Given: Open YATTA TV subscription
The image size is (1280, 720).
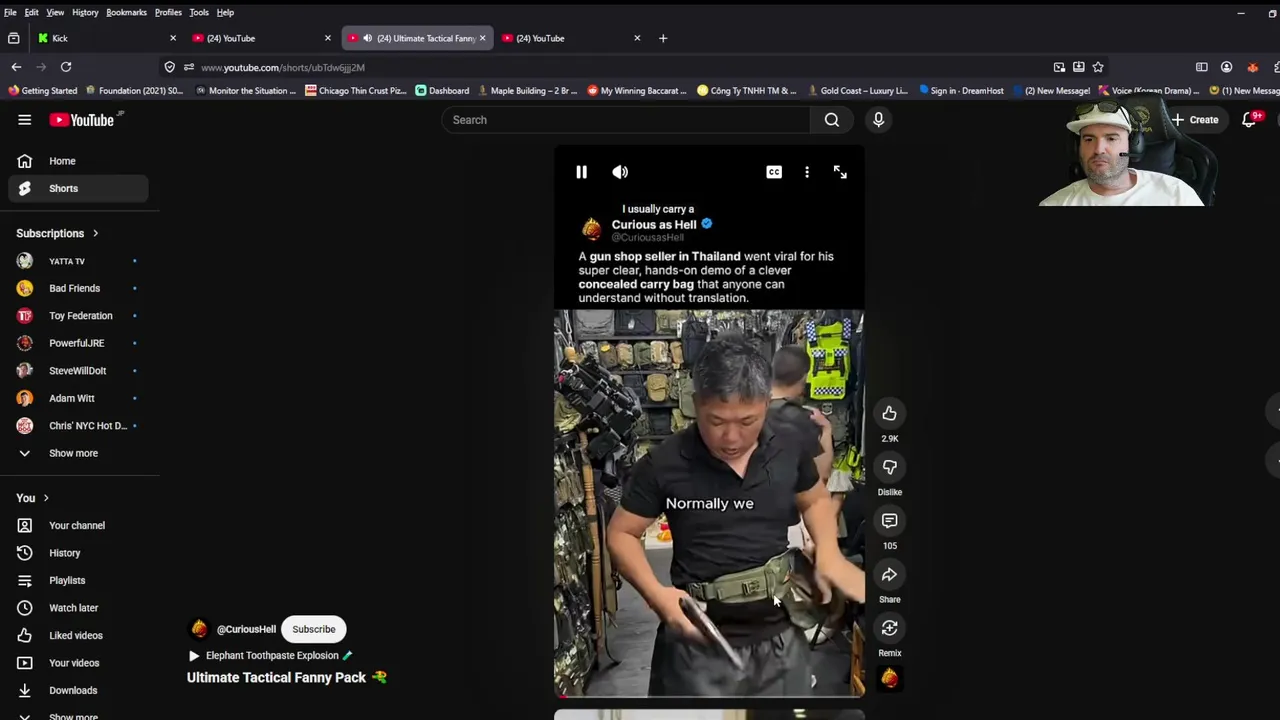Looking at the screenshot, I should coord(78,261).
